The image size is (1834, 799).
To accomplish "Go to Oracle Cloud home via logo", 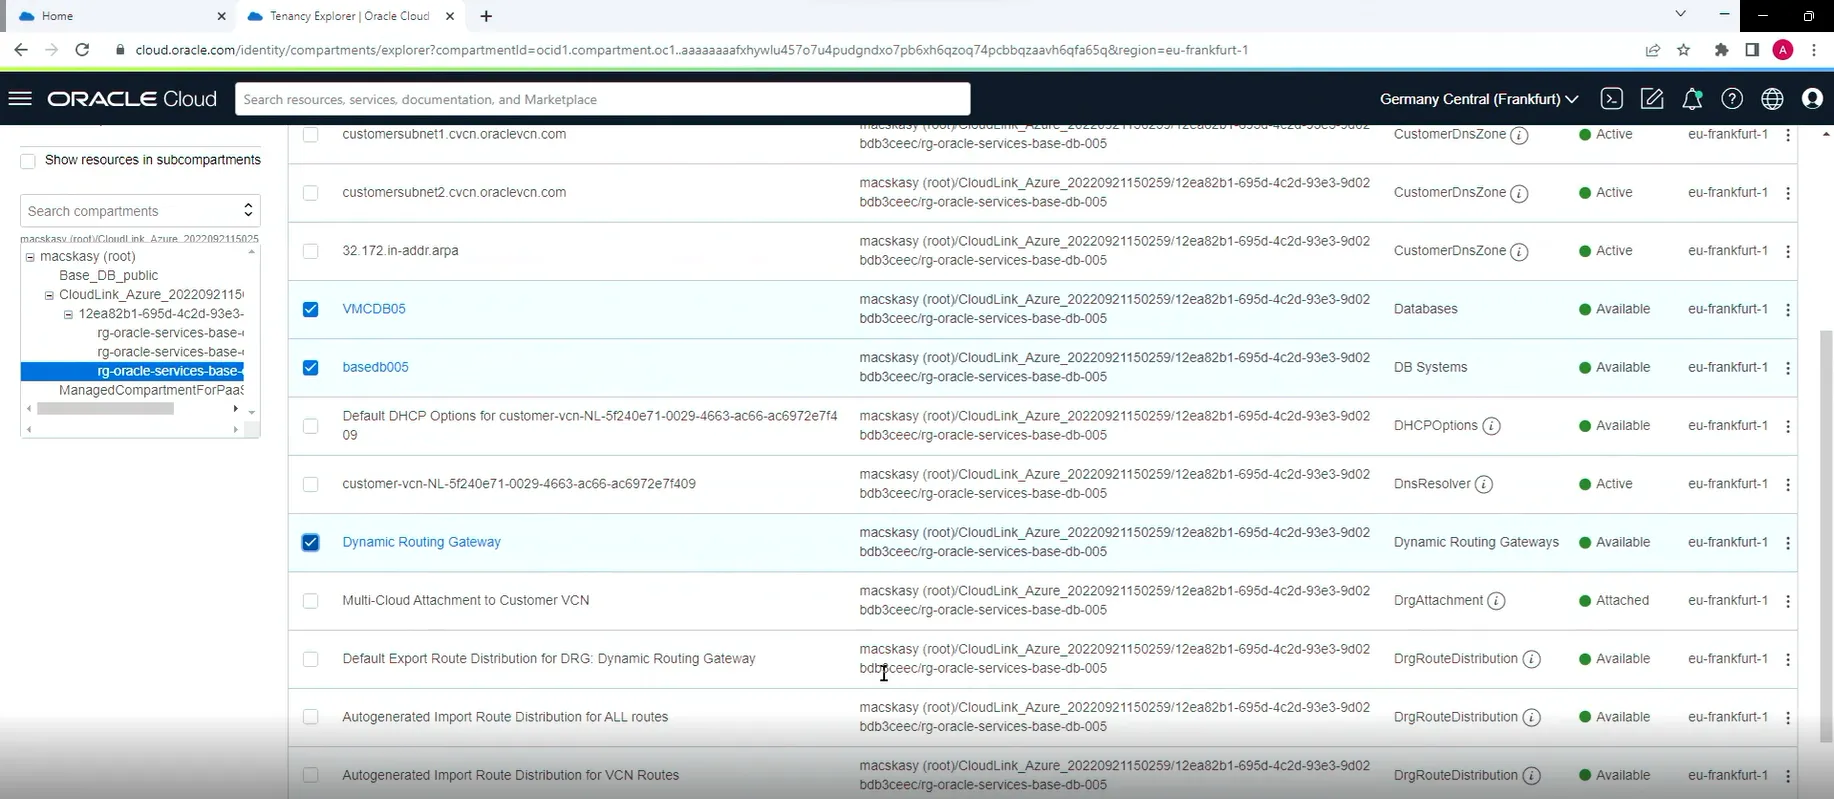I will [x=132, y=99].
